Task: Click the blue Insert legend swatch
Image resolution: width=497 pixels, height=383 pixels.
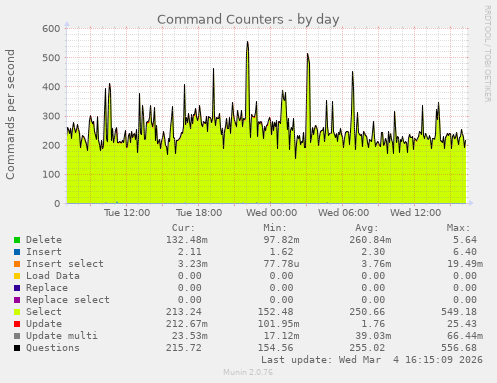Action: pos(17,252)
